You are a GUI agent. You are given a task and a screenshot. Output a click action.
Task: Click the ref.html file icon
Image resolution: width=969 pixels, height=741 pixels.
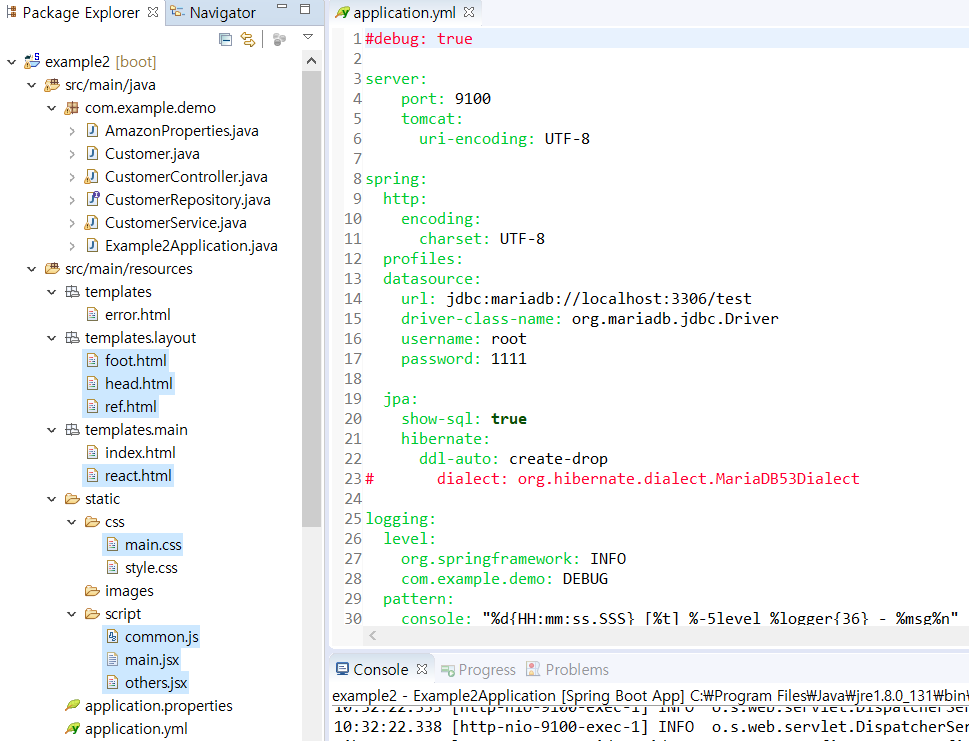[x=92, y=407]
